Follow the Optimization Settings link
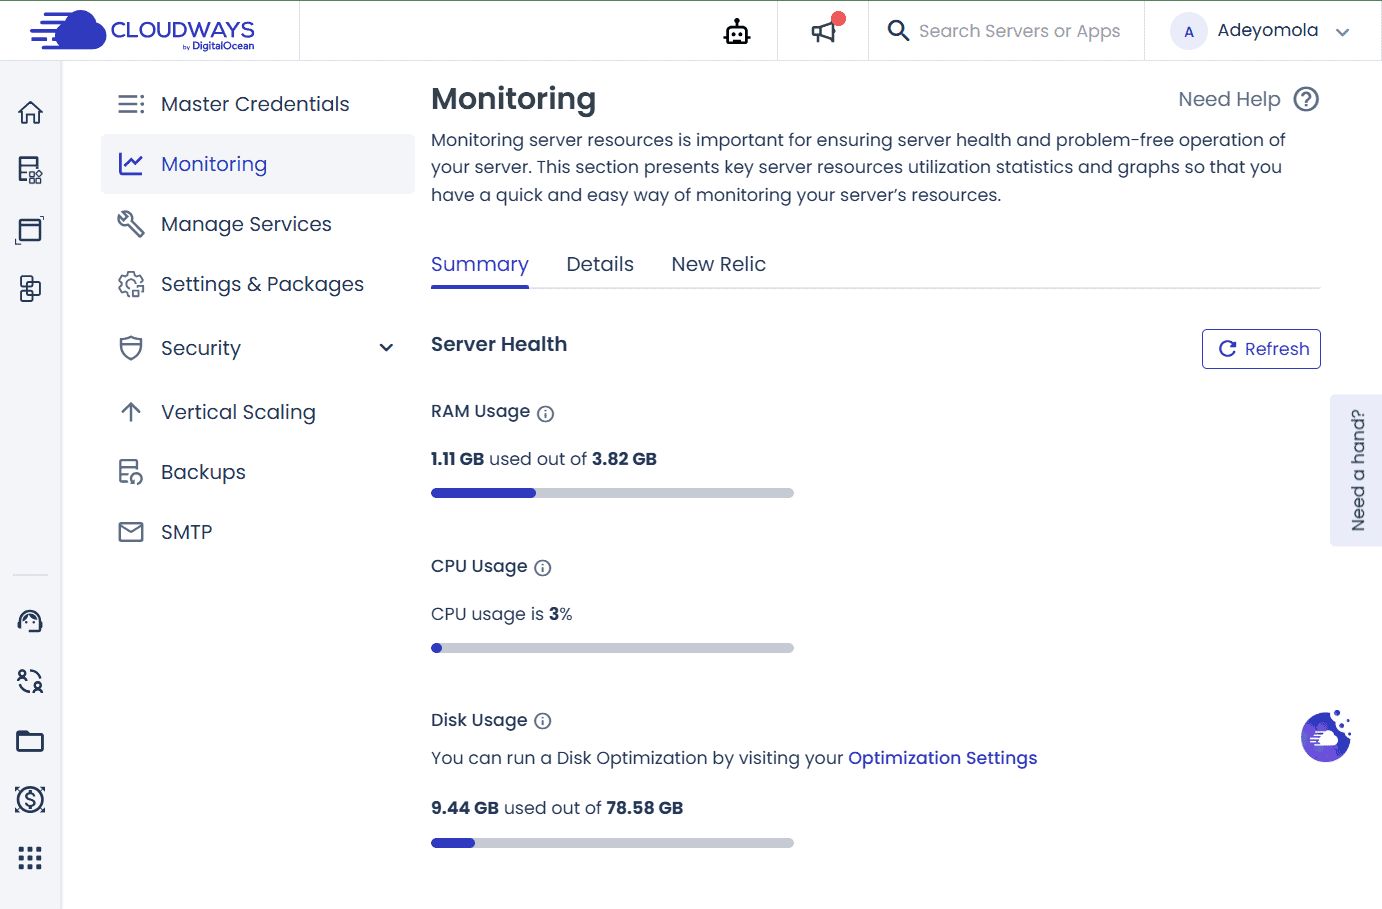The width and height of the screenshot is (1382, 909). coord(943,758)
